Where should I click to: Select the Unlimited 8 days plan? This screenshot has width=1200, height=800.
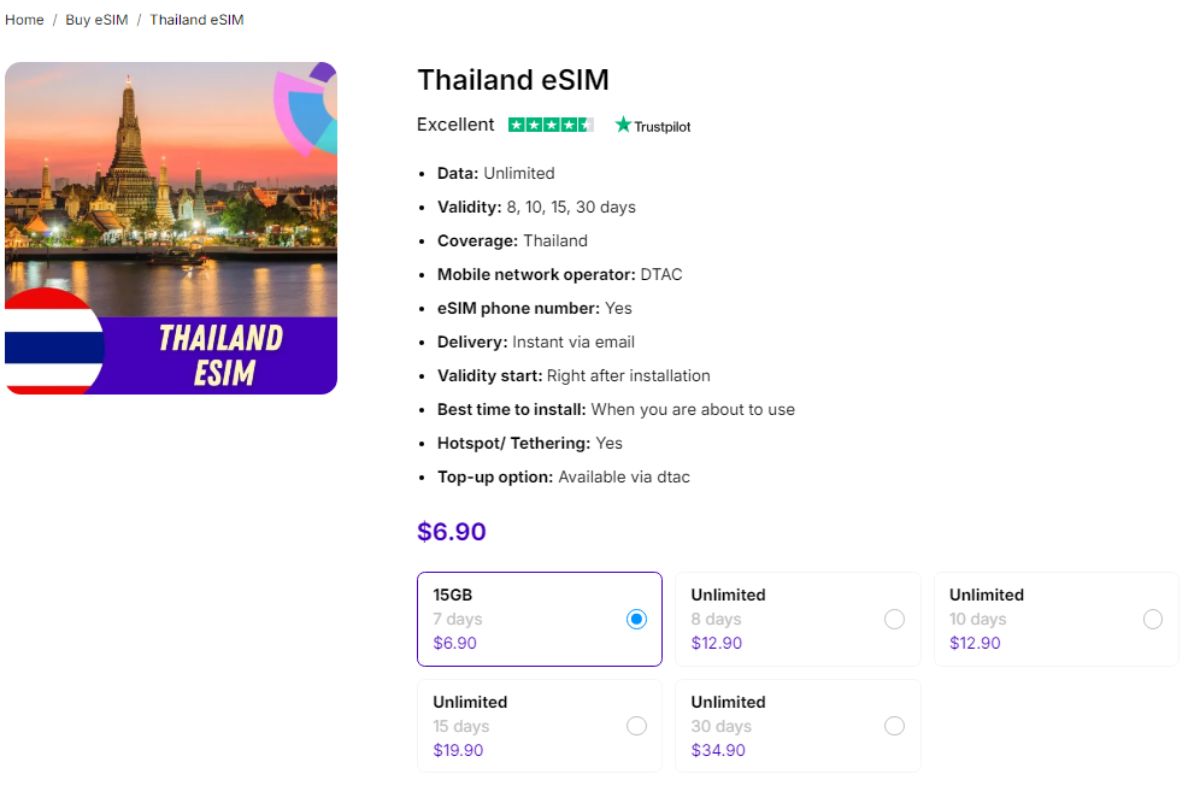point(894,619)
